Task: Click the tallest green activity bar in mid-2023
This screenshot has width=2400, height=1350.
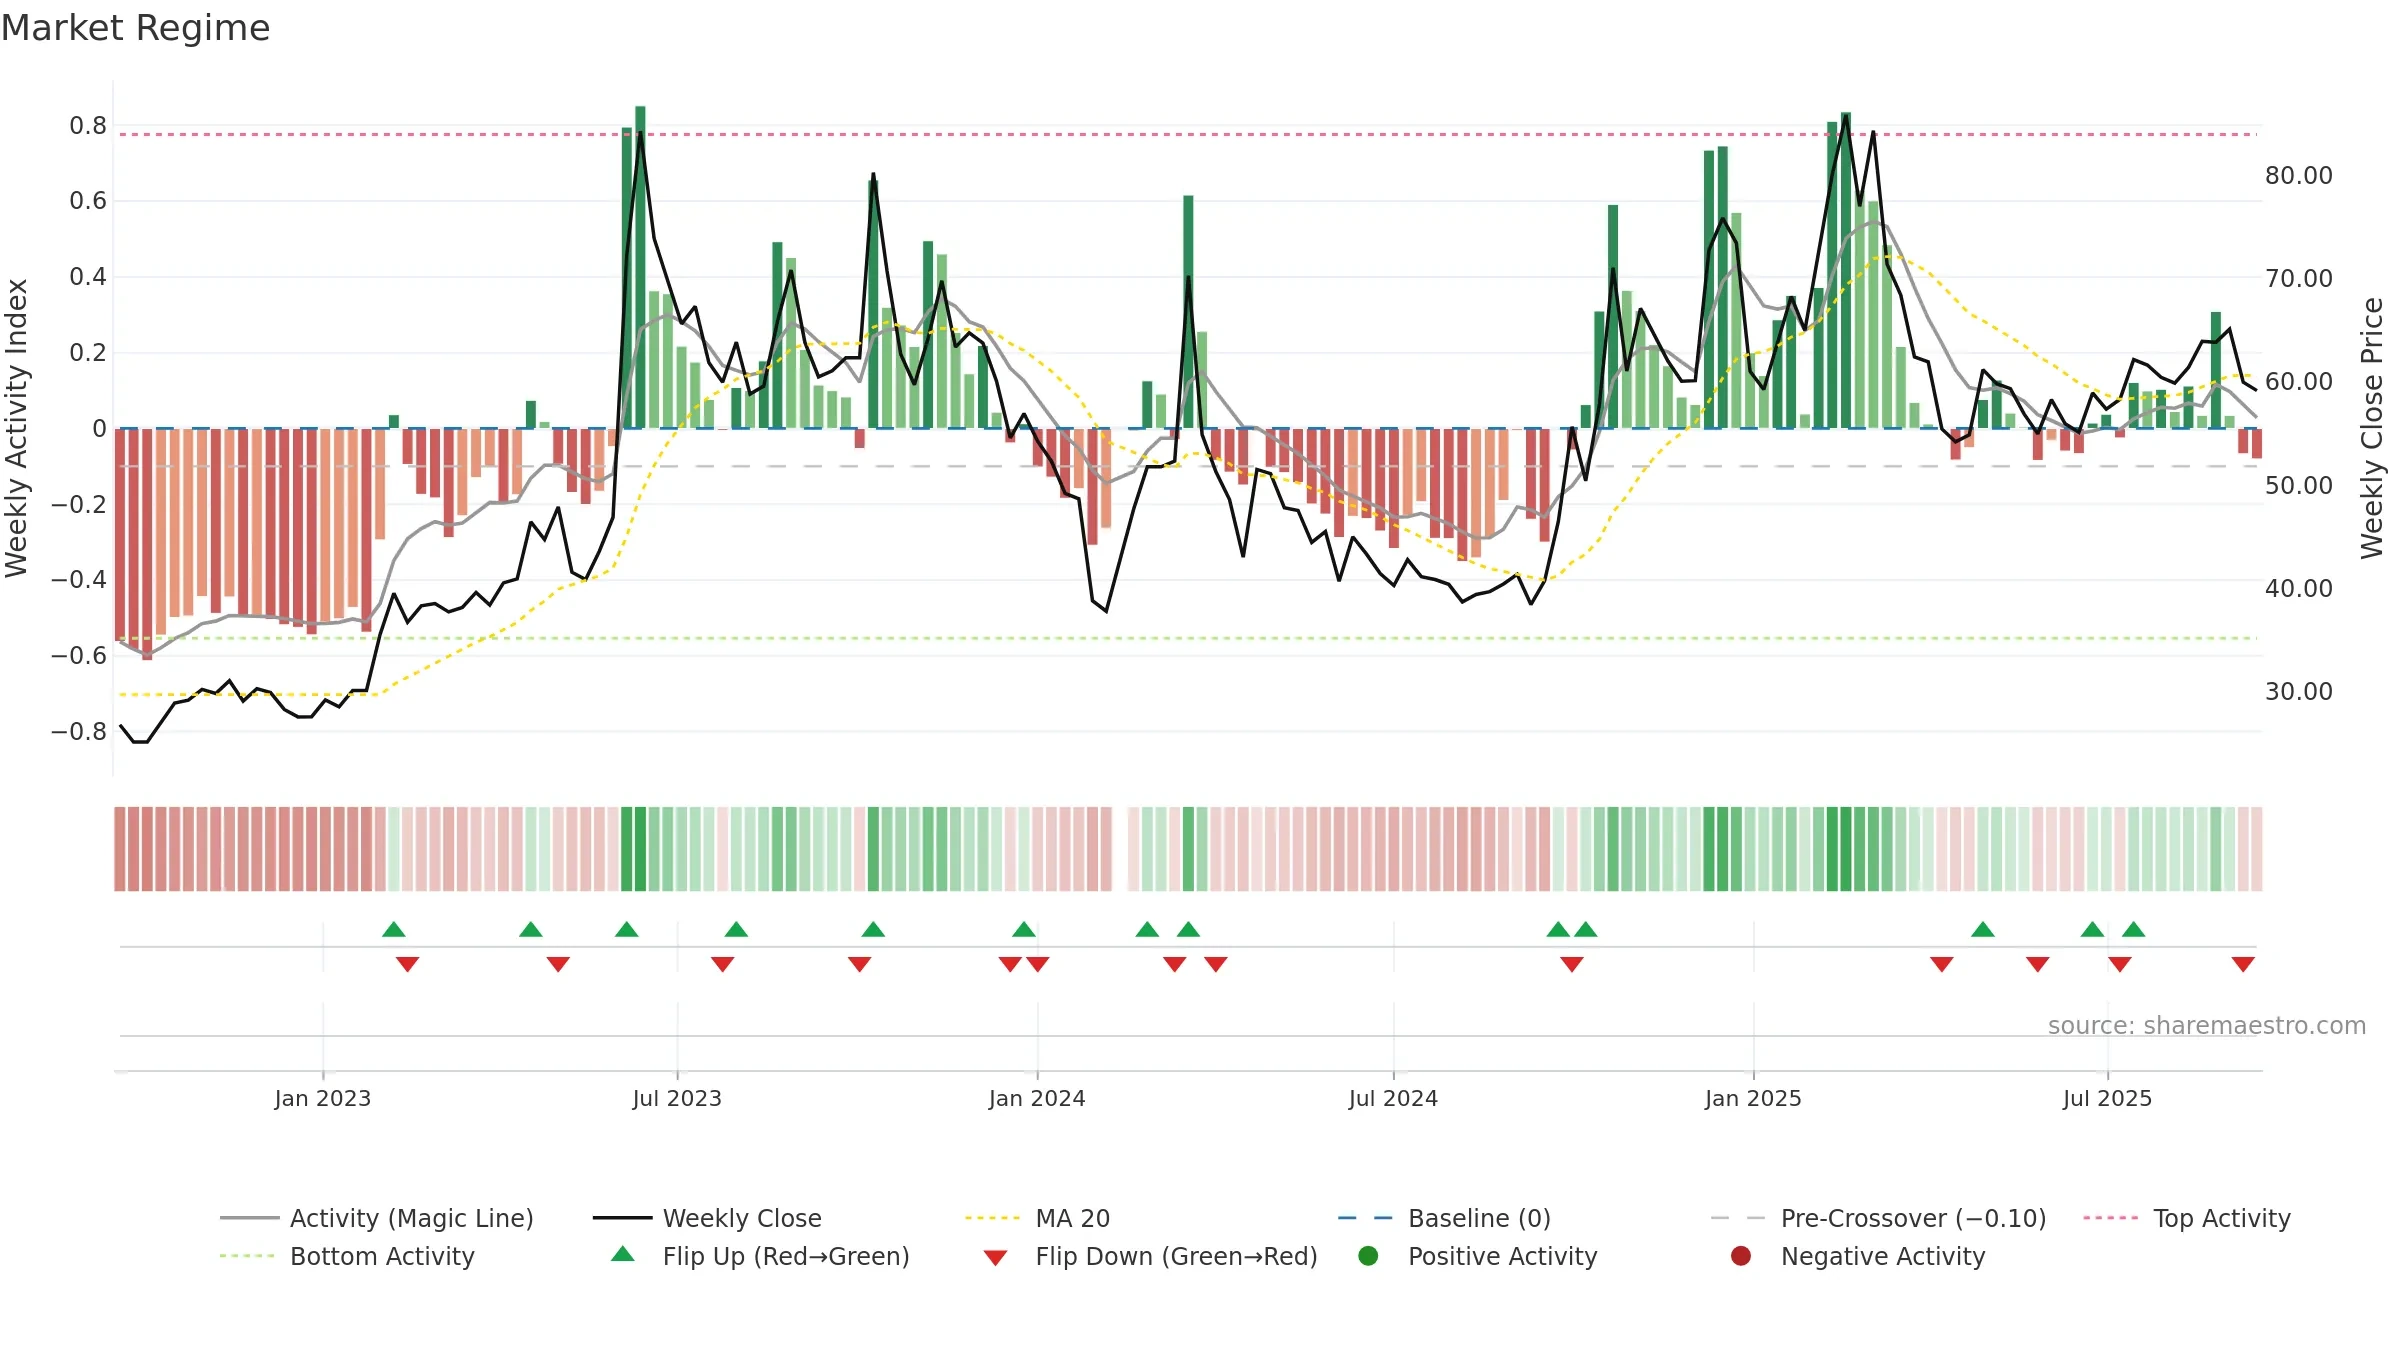Action: 640,267
